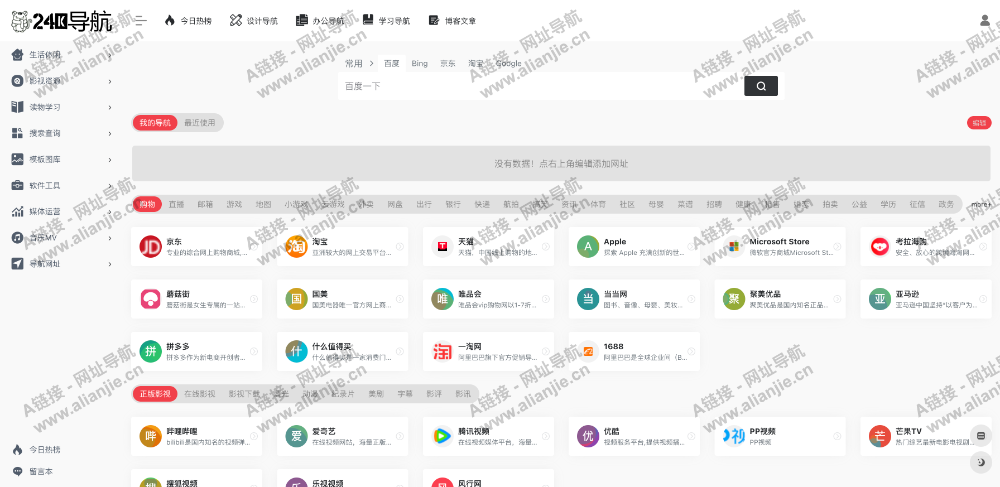Click the 生活休闲 house icon in sidebar
This screenshot has width=1000, height=487.
pos(17,55)
